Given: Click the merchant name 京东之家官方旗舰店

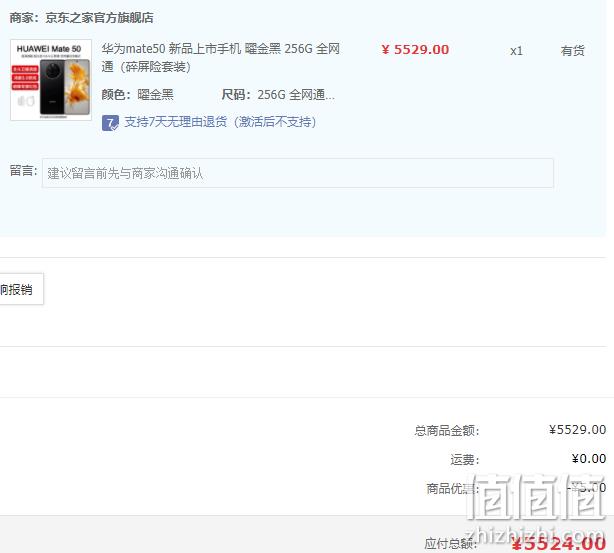Looking at the screenshot, I should (99, 18).
